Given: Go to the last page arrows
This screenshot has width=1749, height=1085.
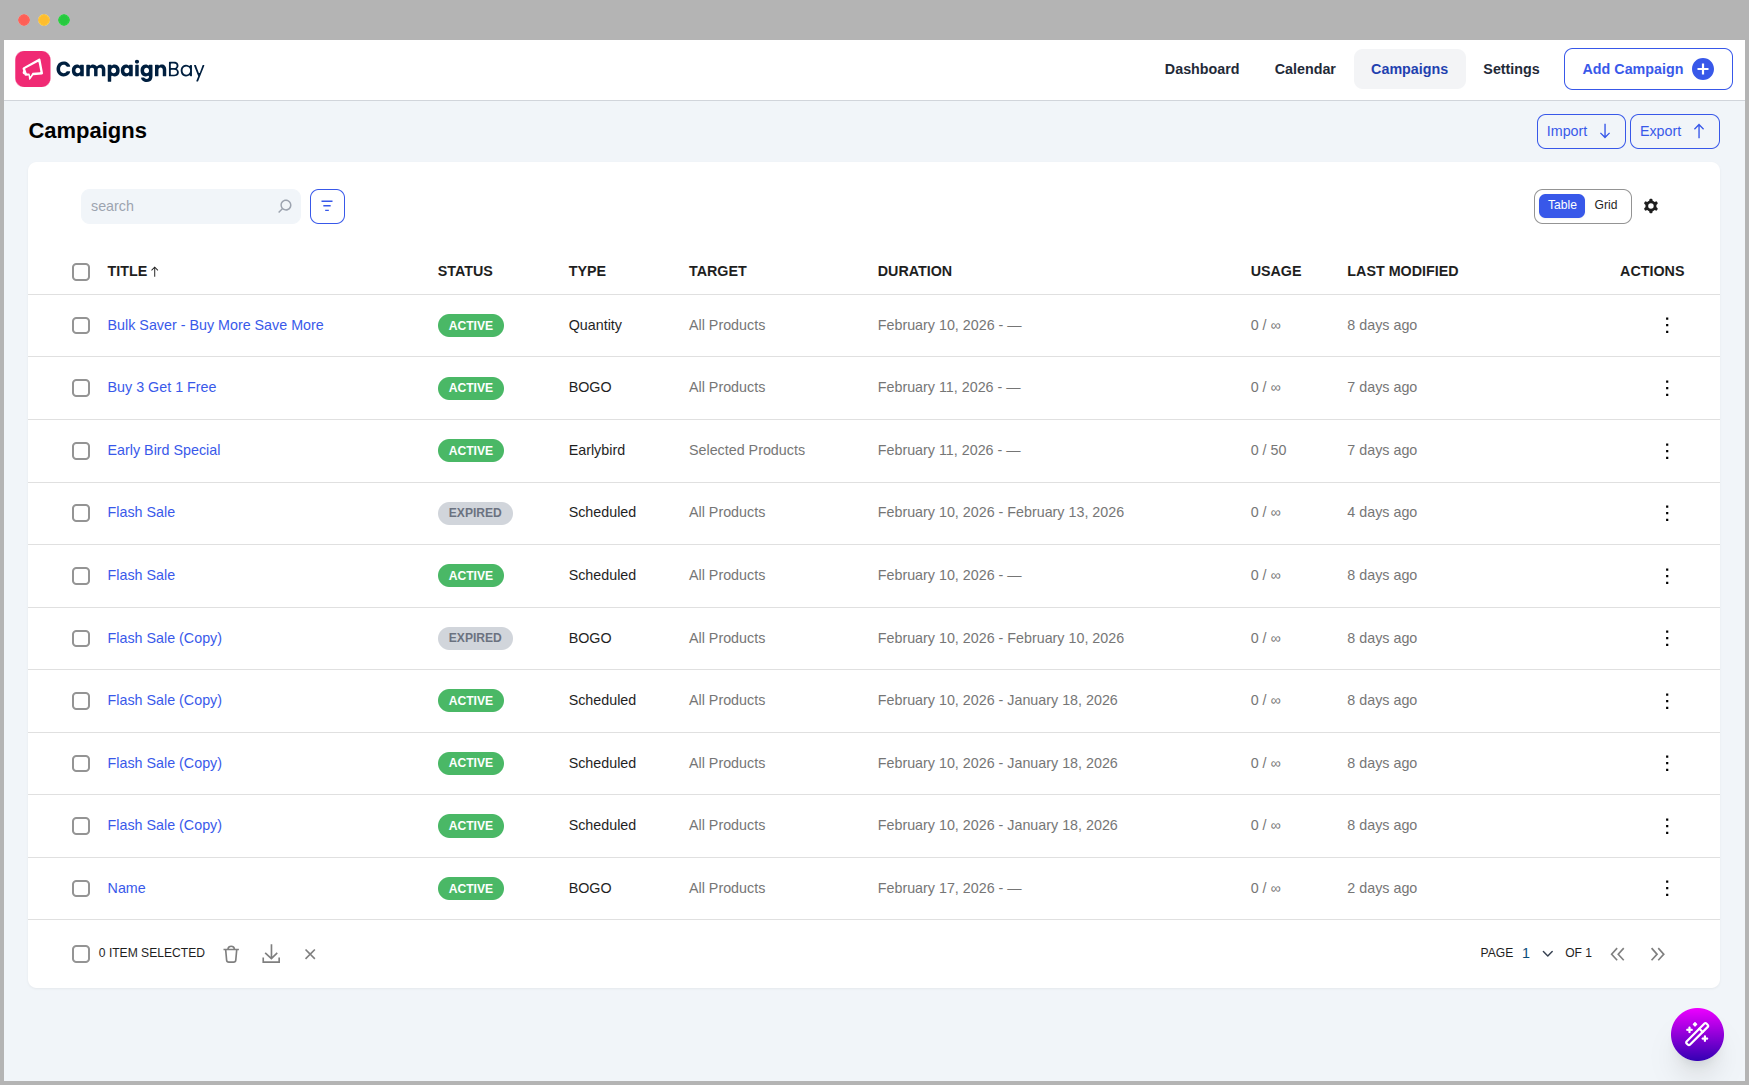Looking at the screenshot, I should [x=1657, y=954].
